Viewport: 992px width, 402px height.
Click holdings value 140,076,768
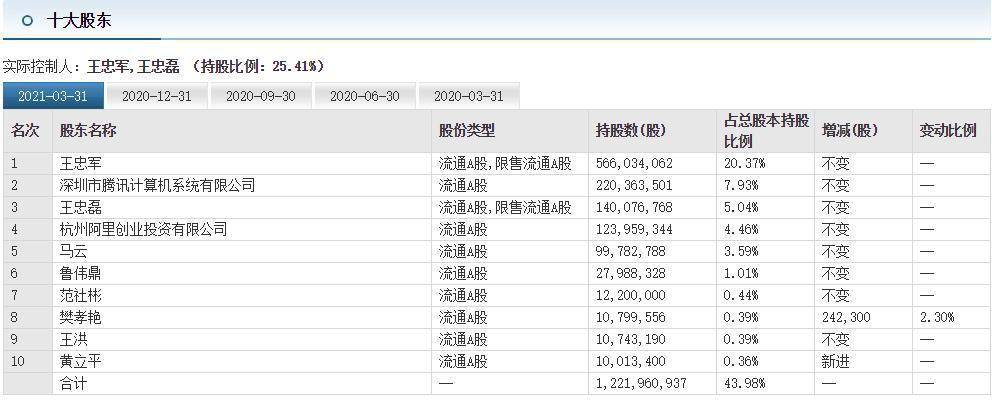pyautogui.click(x=634, y=208)
